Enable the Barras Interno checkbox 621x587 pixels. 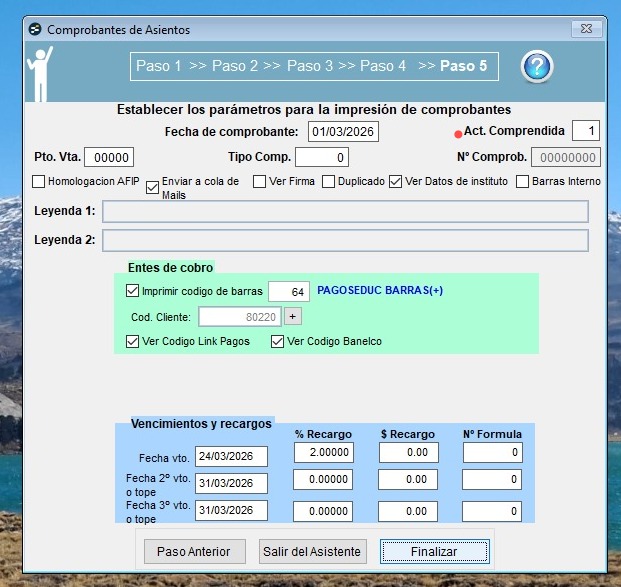click(522, 181)
